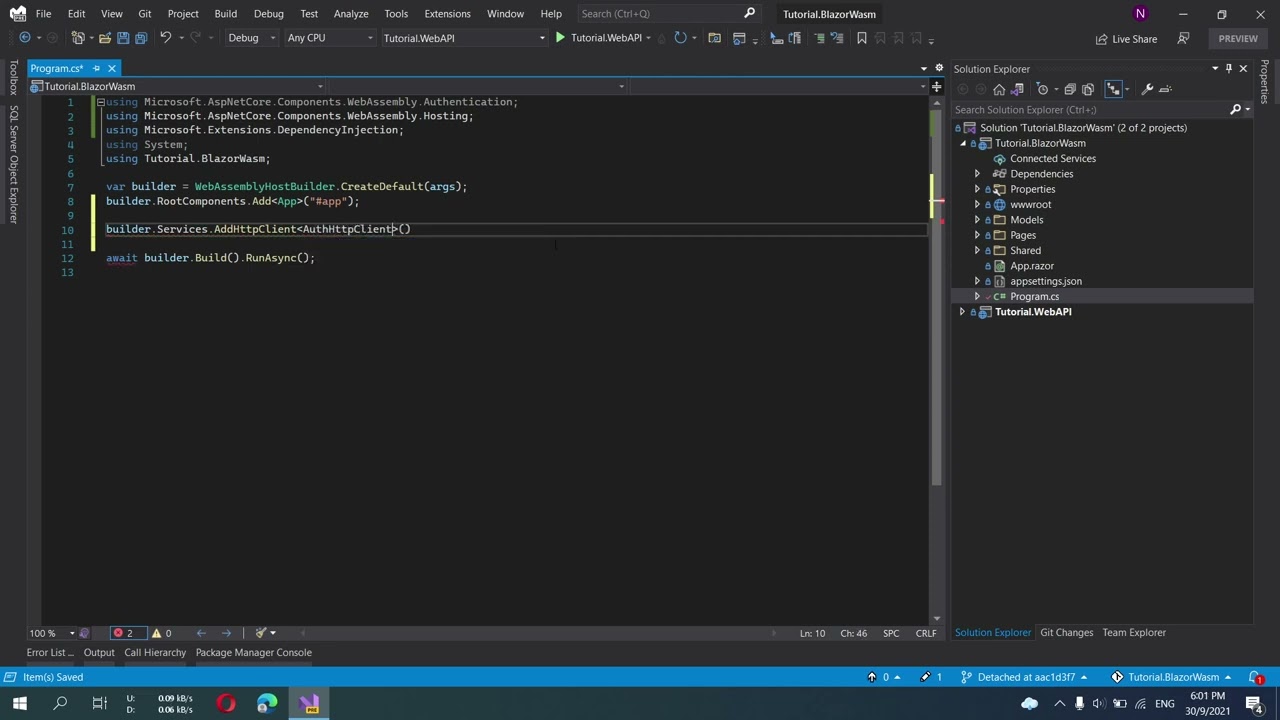Click the Solution Explorer Home icon

[999, 89]
